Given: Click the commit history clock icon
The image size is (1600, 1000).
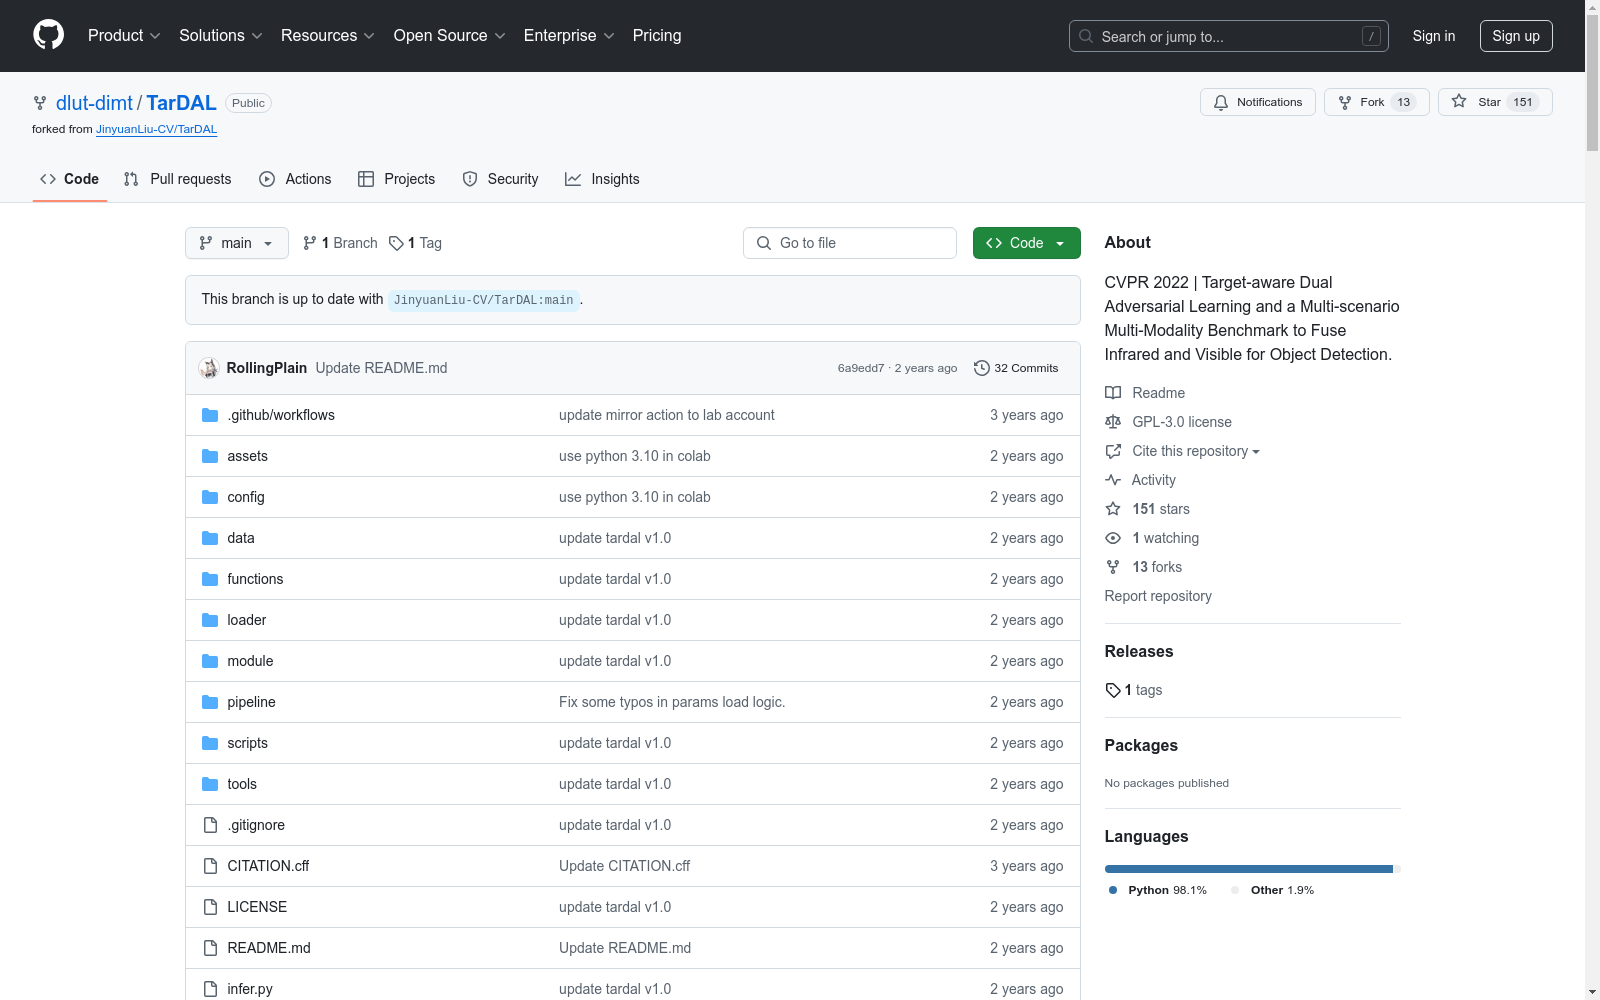Looking at the screenshot, I should point(982,368).
